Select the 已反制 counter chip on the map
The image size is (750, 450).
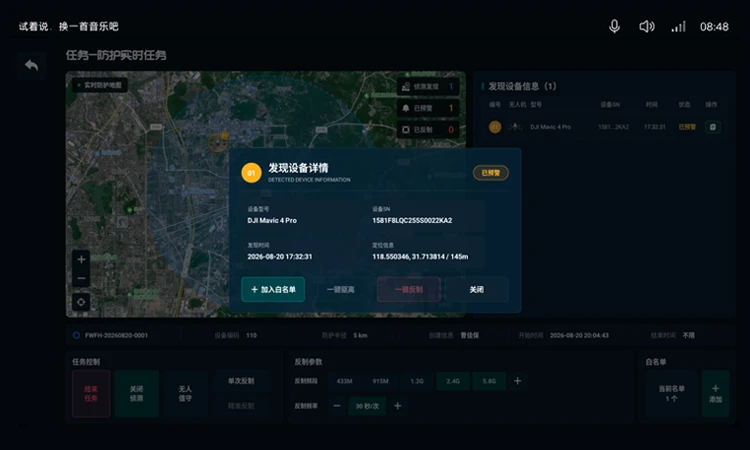click(x=428, y=130)
